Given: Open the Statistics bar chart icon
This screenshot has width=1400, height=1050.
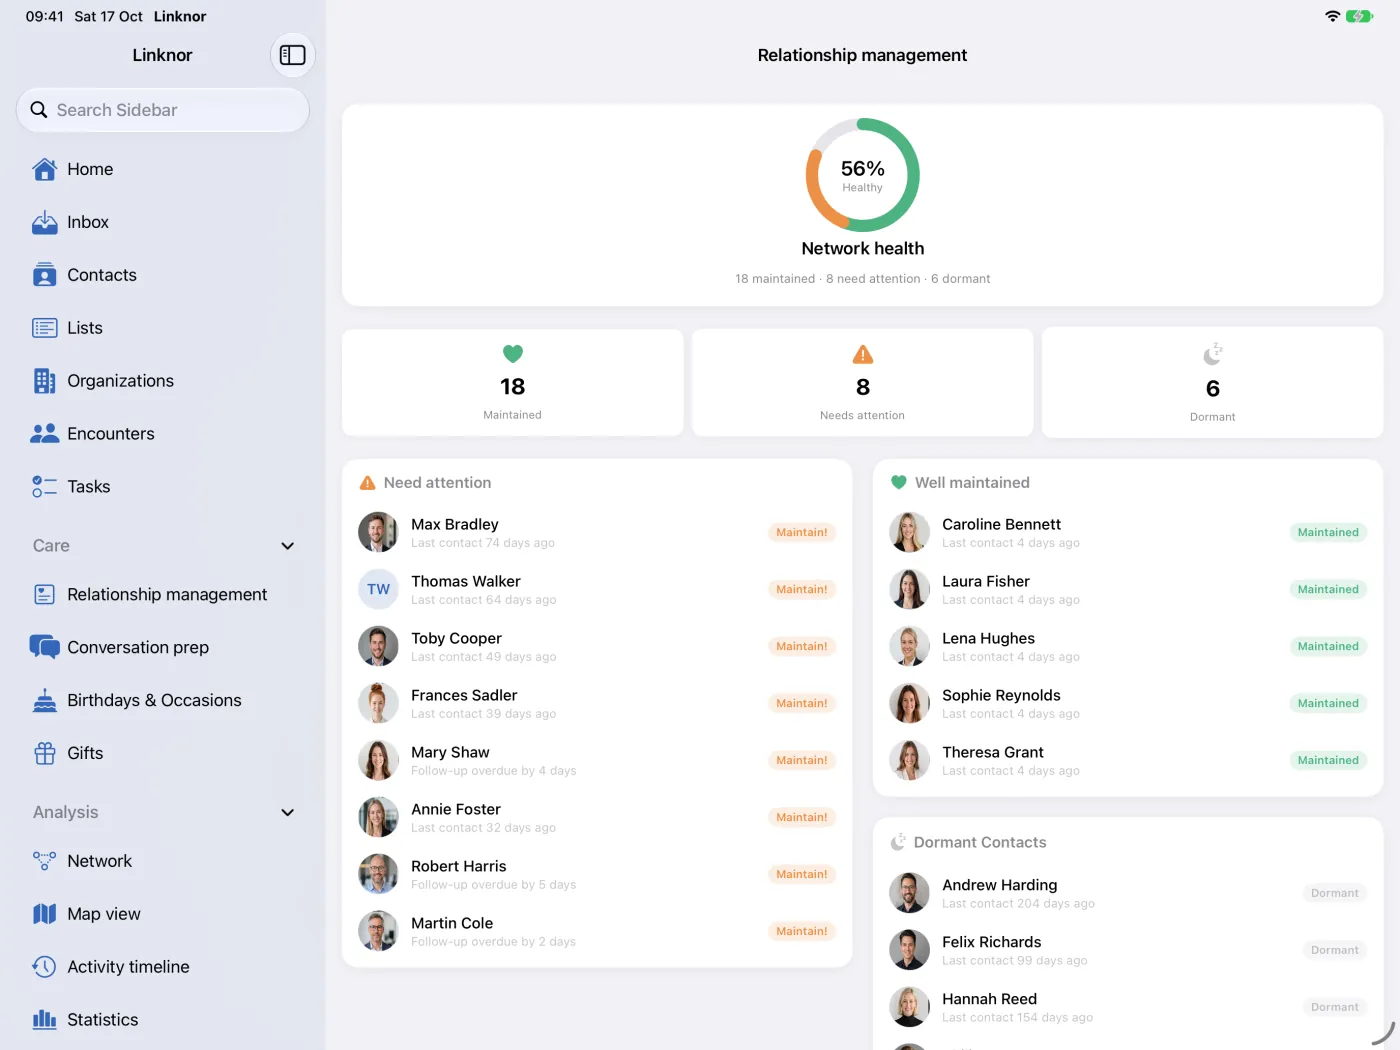Looking at the screenshot, I should tap(45, 1020).
